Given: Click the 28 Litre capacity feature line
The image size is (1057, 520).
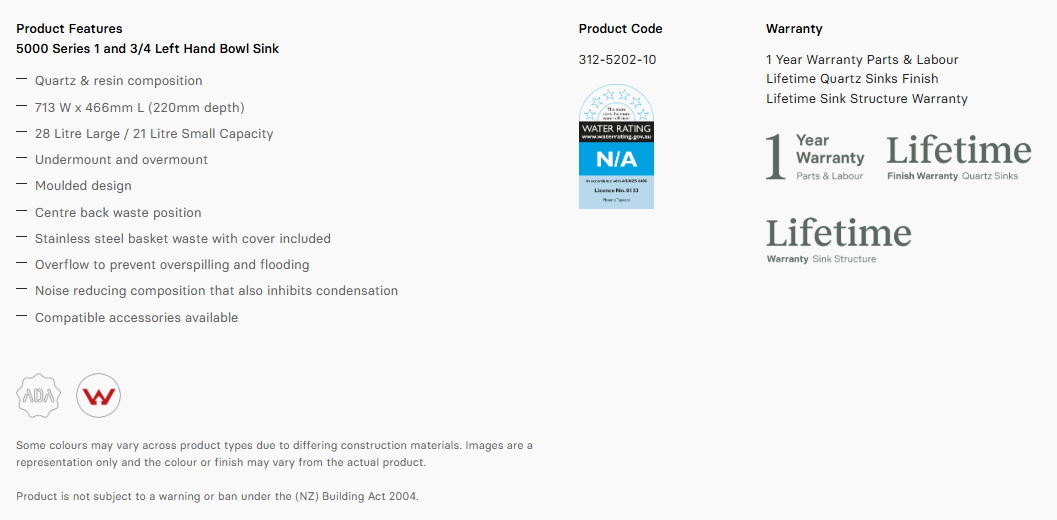Looking at the screenshot, I should pos(154,134).
